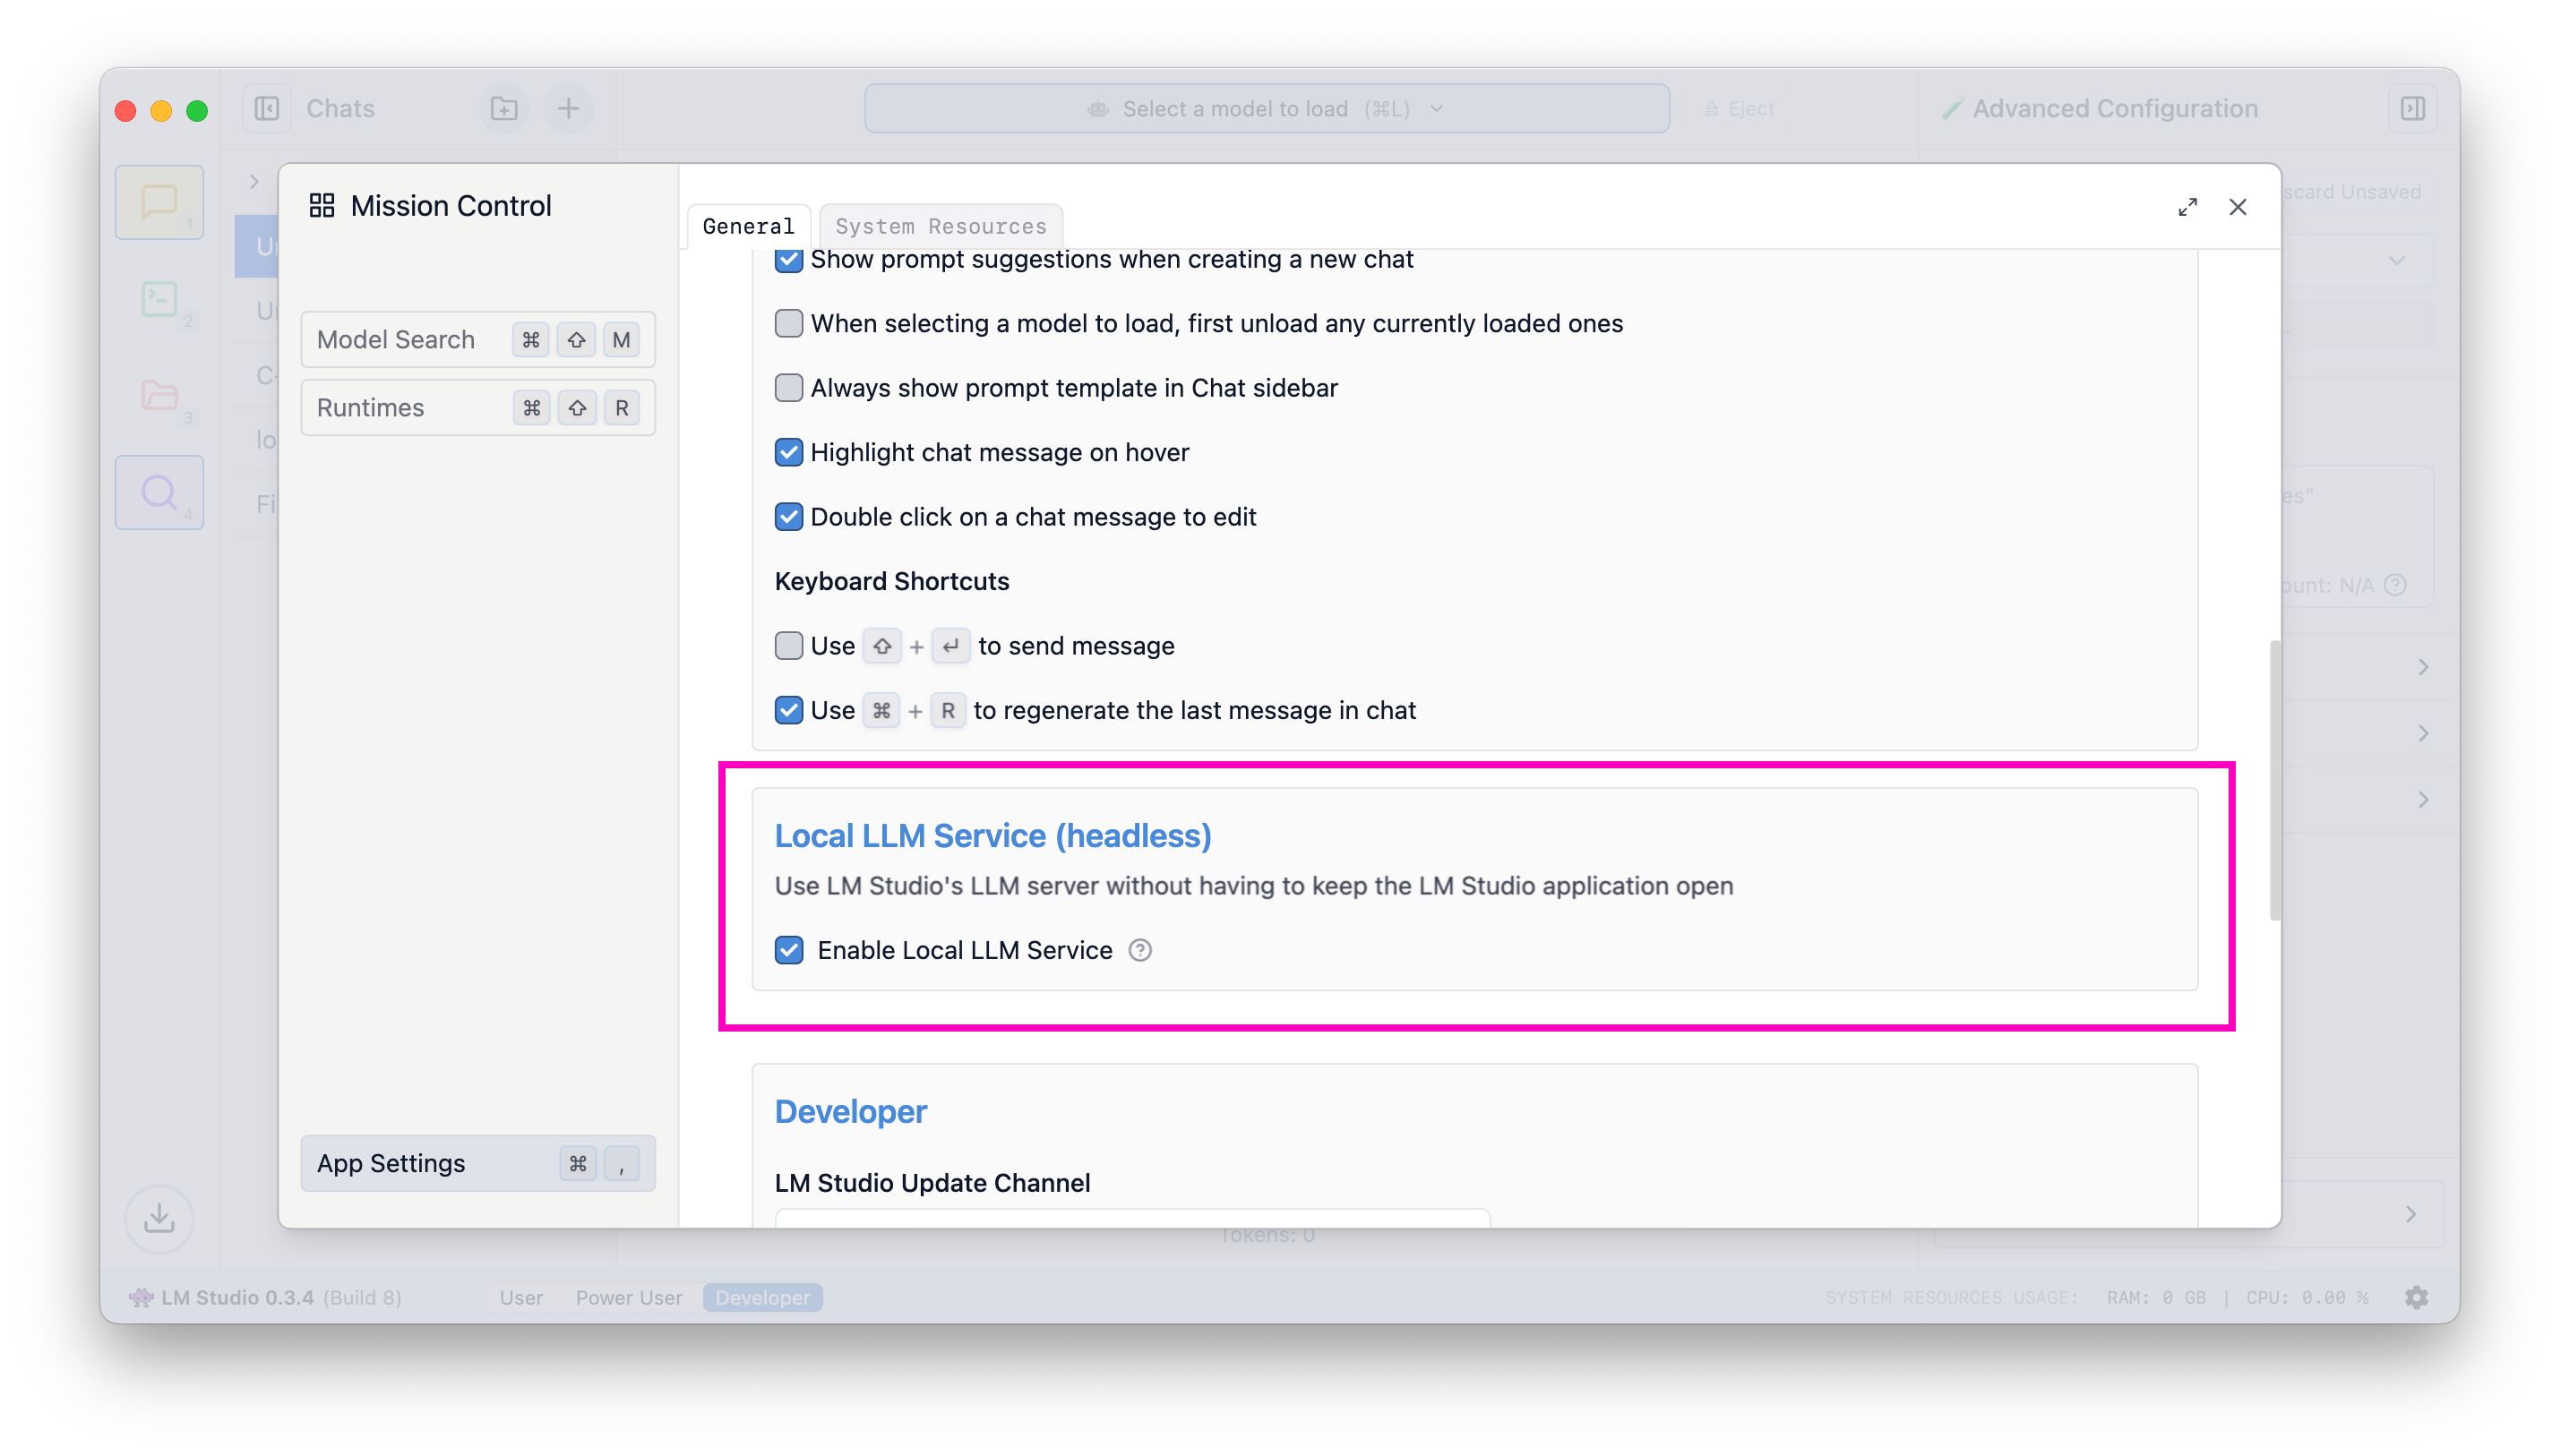Open the Developer terminal sidebar icon
Screen dimensions: 2569x1456
[159, 299]
